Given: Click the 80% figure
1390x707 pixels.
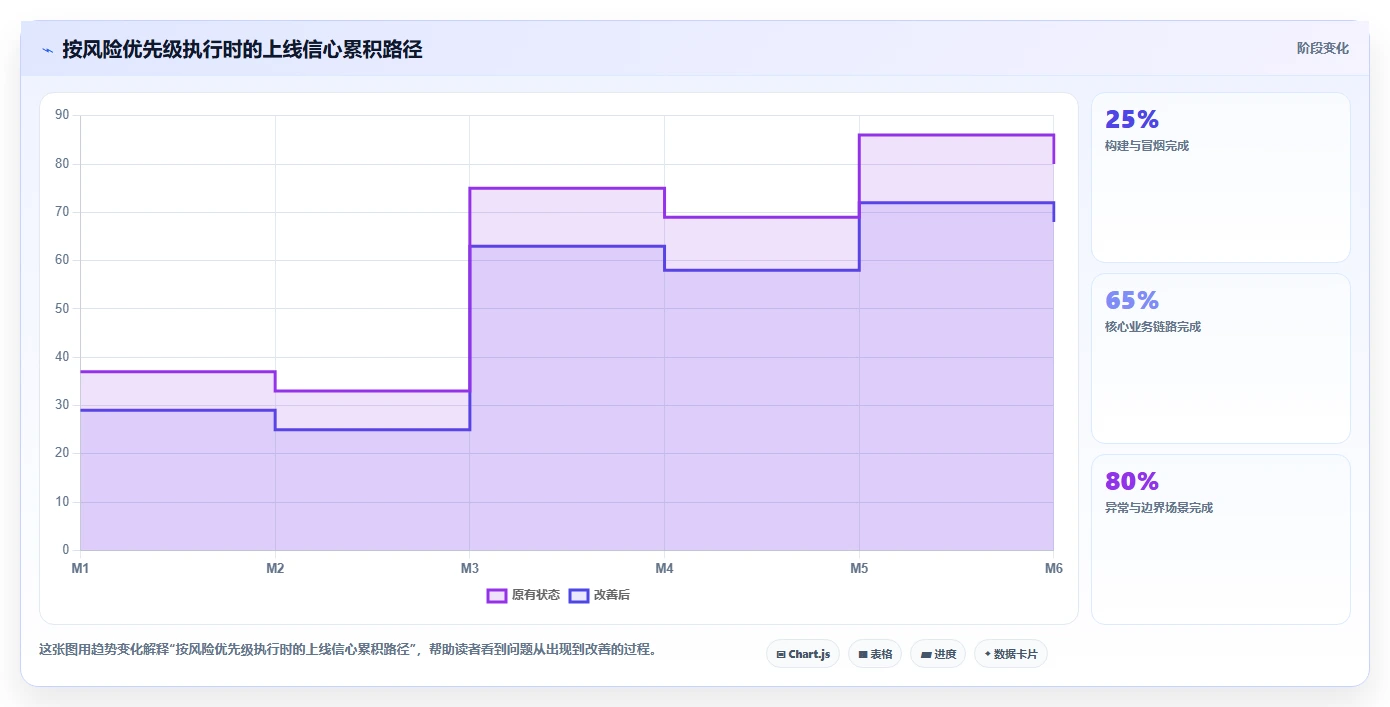Looking at the screenshot, I should (x=1132, y=481).
